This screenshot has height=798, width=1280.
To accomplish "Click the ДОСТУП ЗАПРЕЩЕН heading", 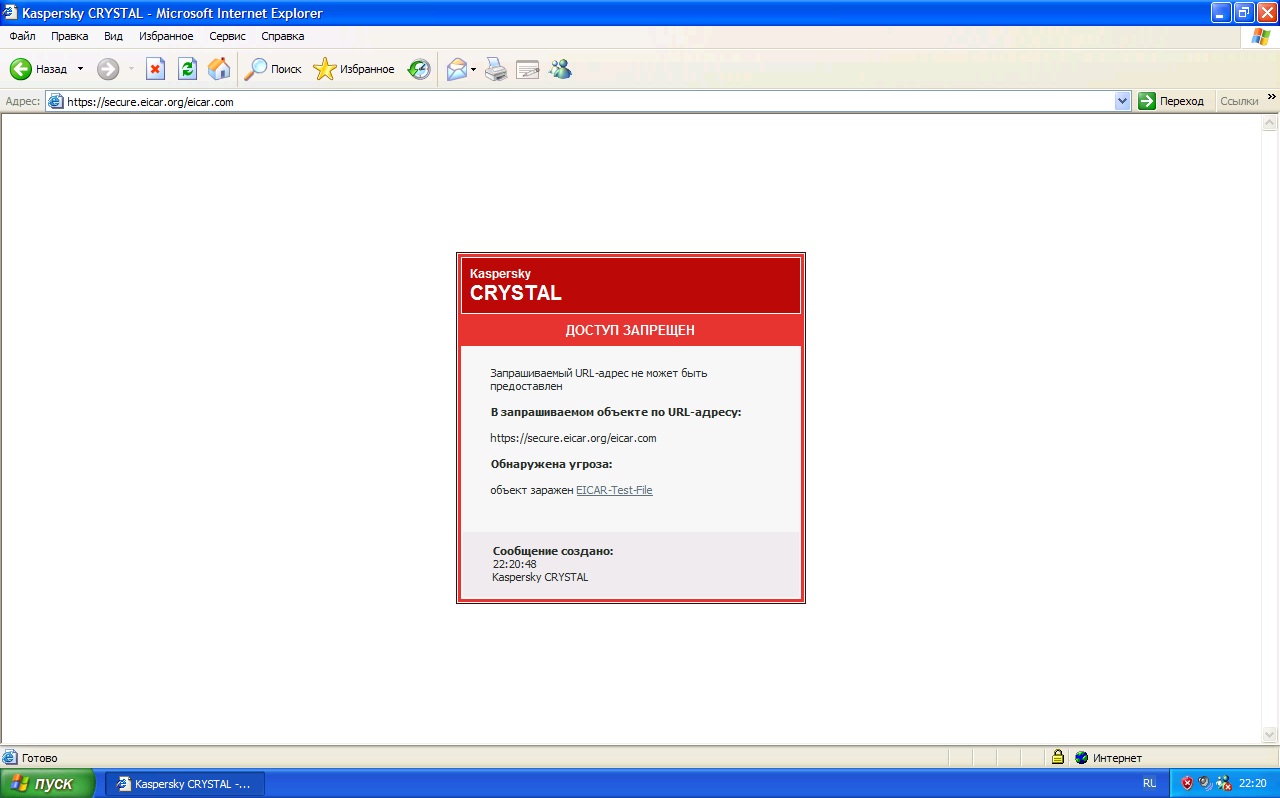I will click(630, 330).
